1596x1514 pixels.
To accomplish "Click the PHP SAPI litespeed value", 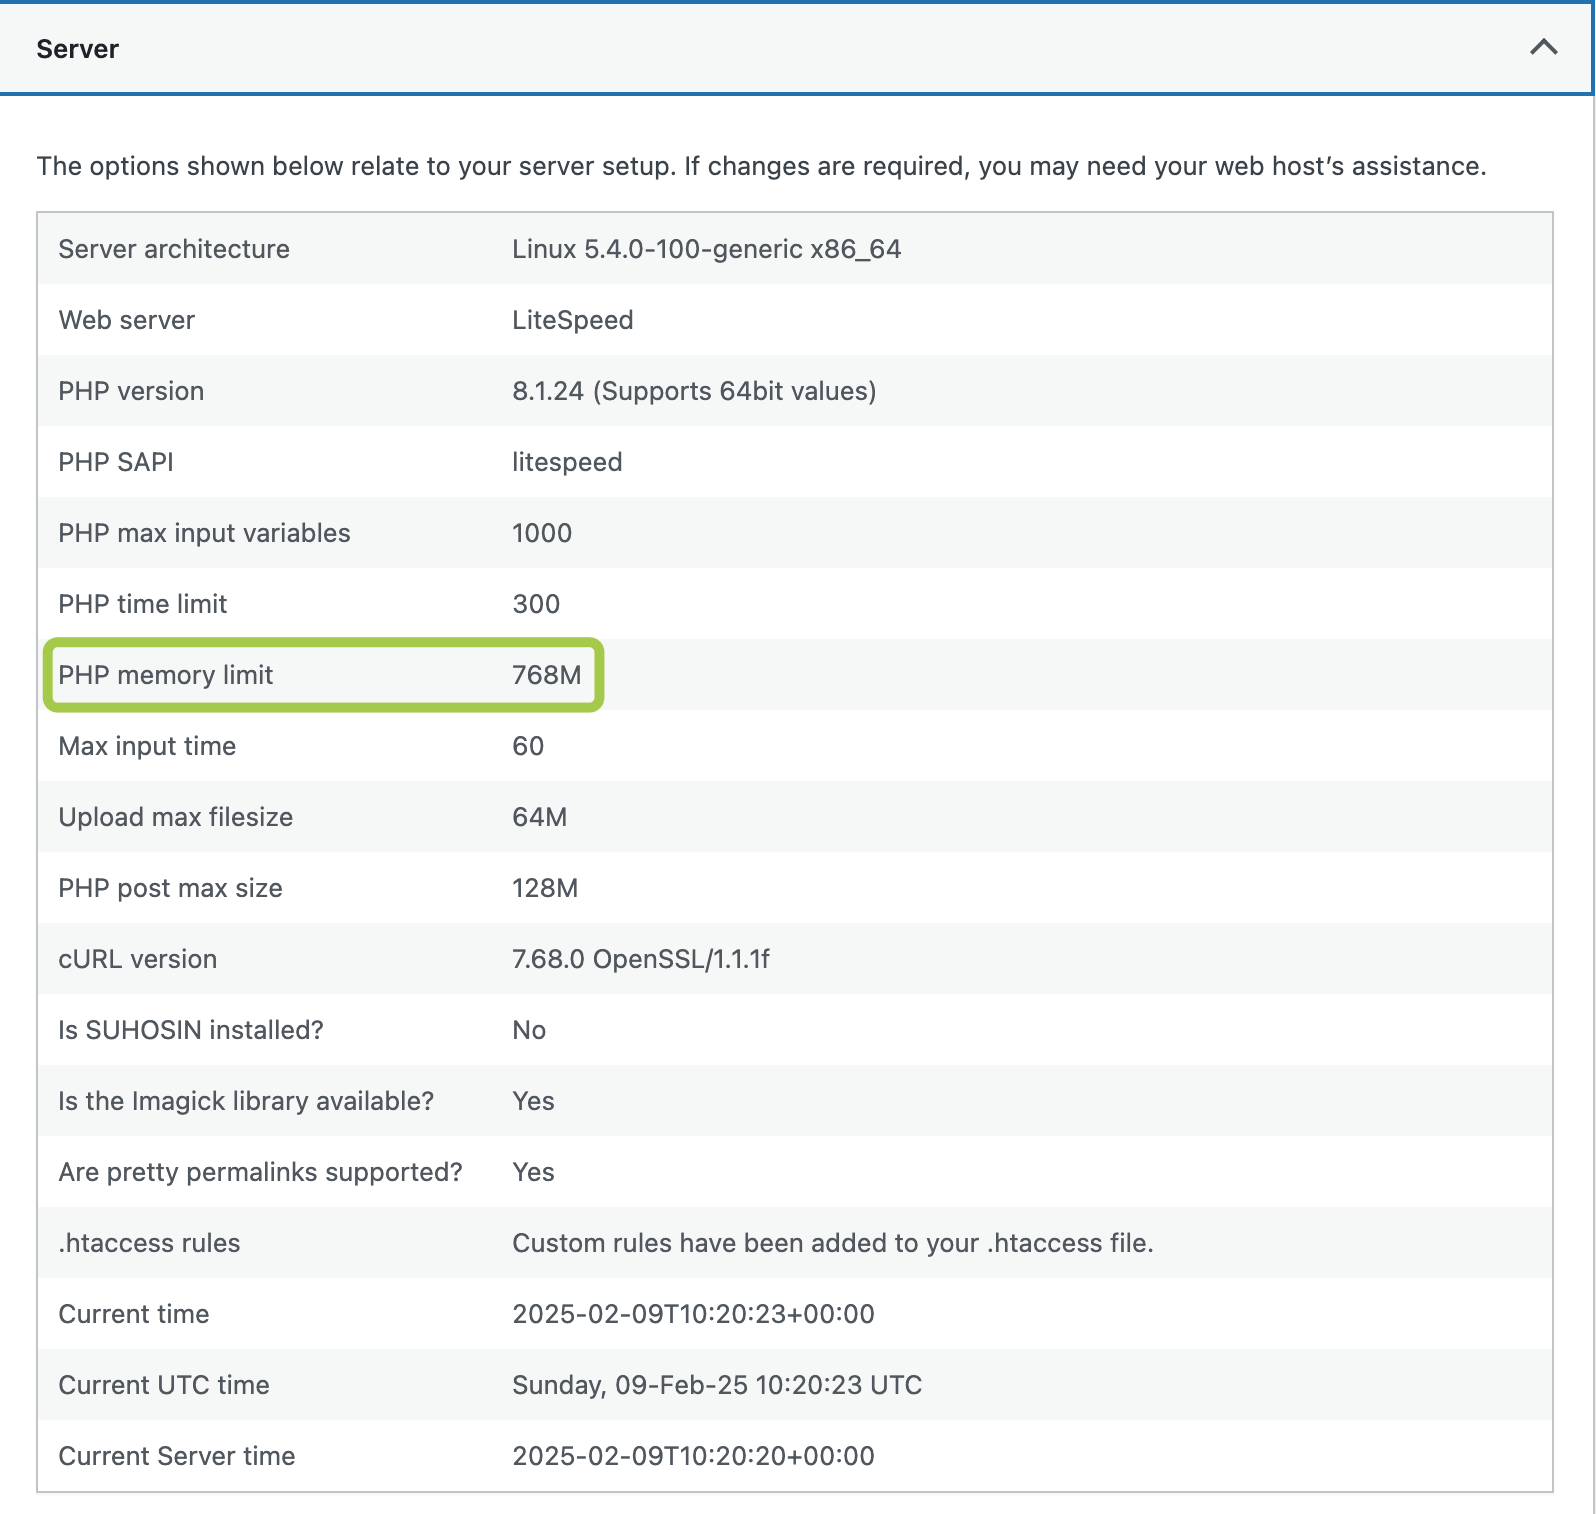I will (x=567, y=462).
